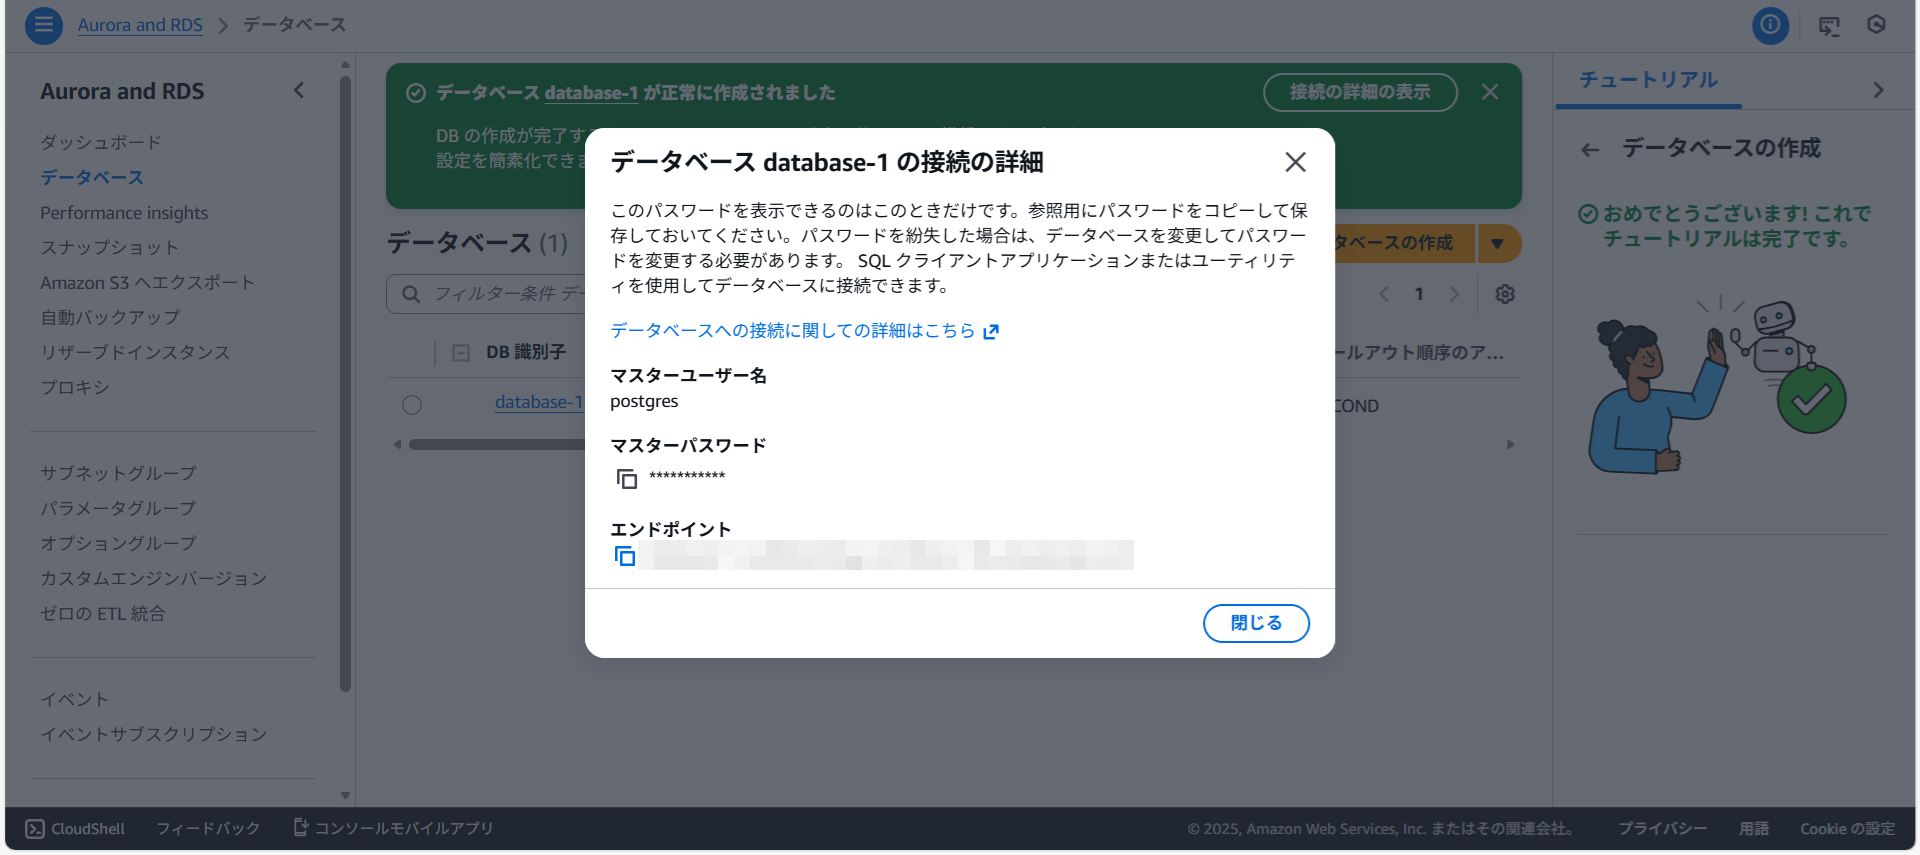Screen dimensions: 1920x855
Task: Dismiss the green success banner
Action: pos(1490,92)
